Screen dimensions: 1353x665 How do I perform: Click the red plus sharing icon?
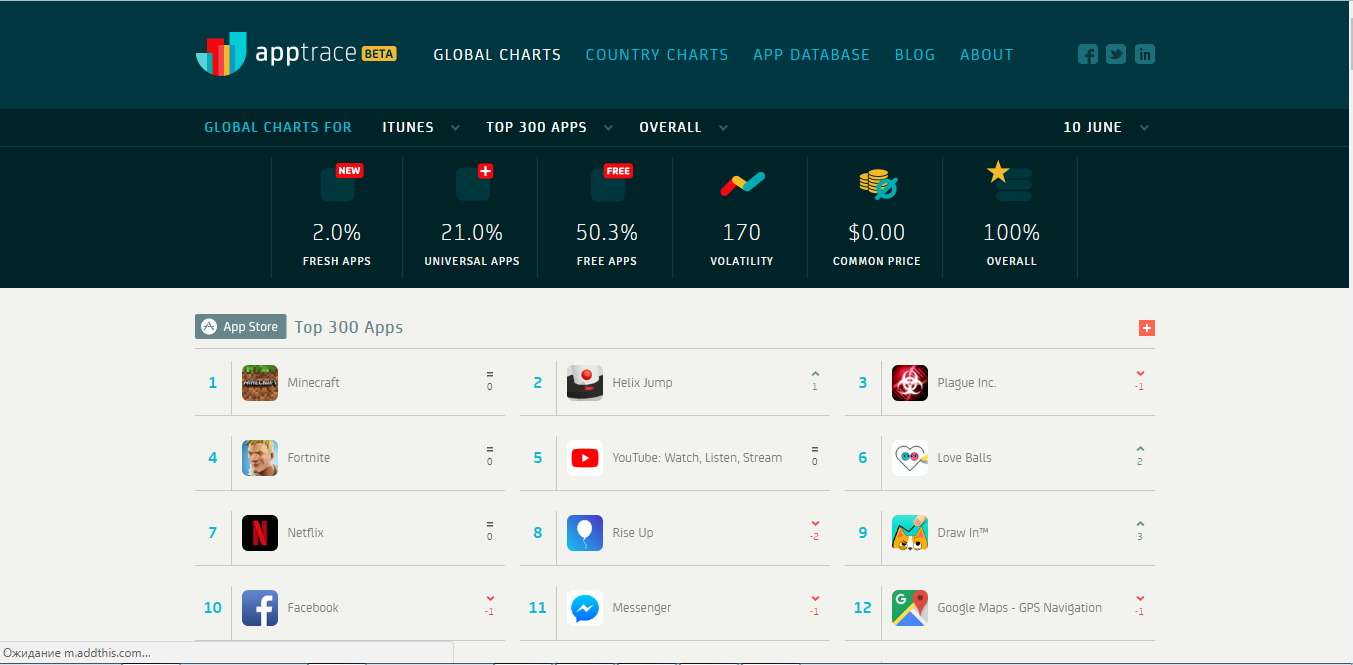tap(1146, 327)
